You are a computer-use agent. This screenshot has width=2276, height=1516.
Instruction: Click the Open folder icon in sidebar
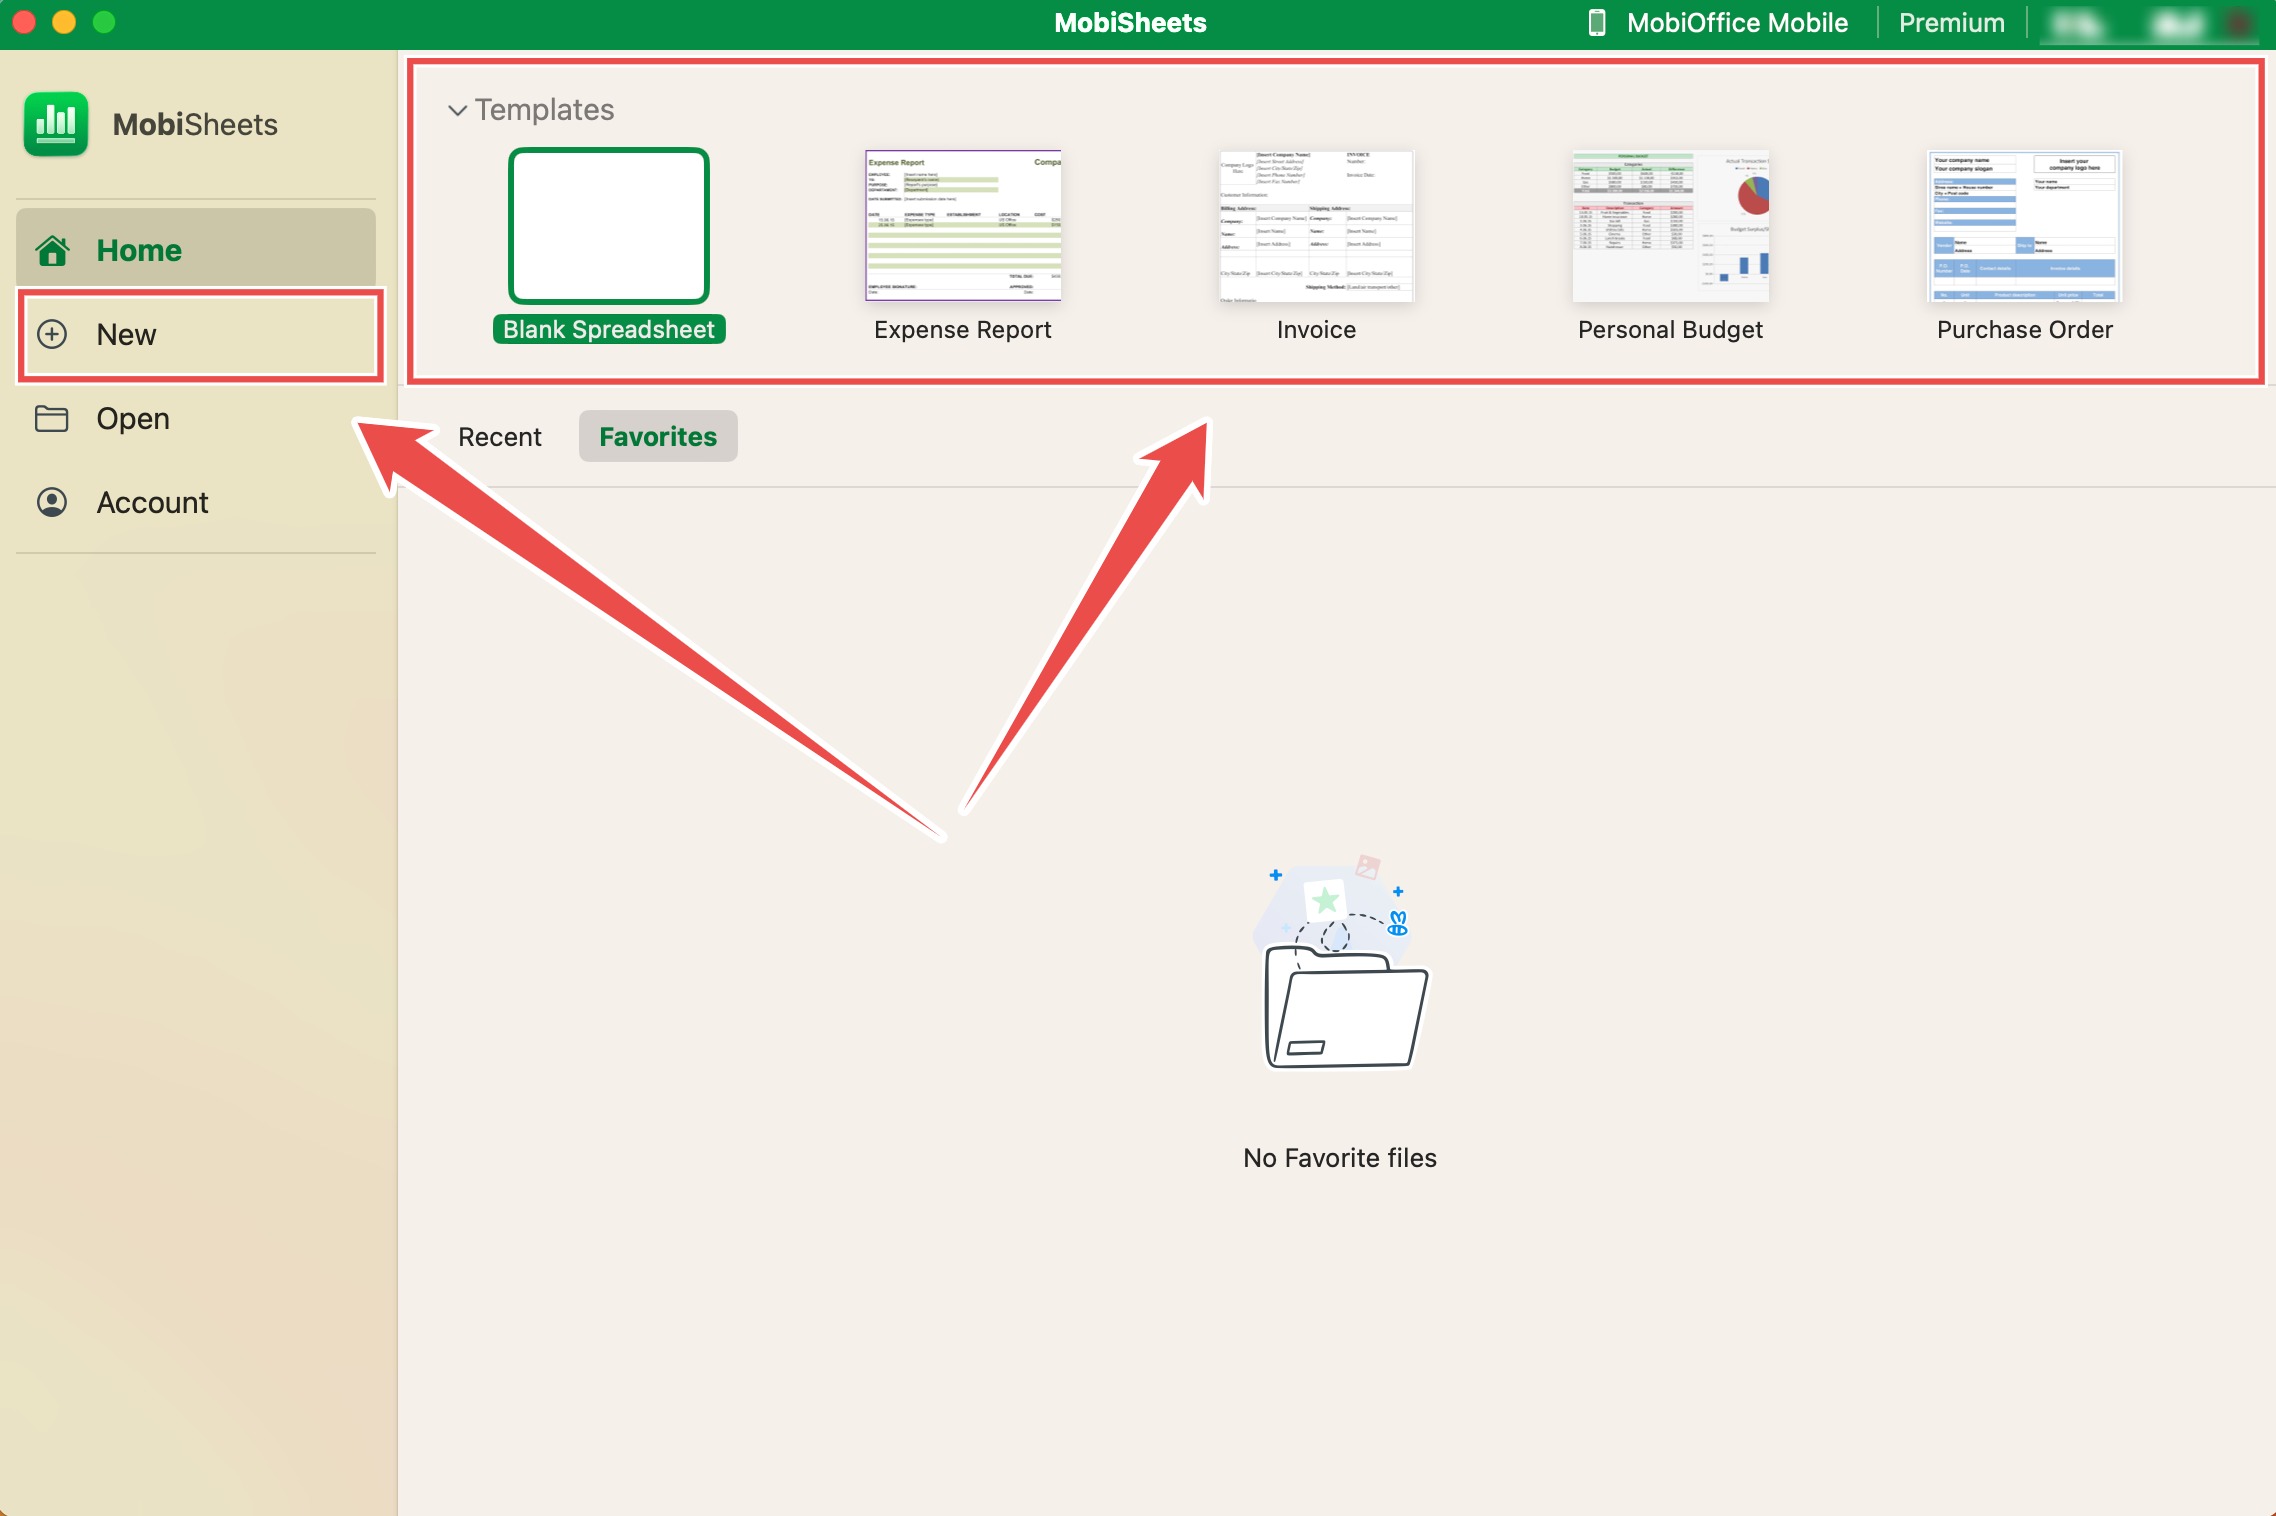coord(52,418)
